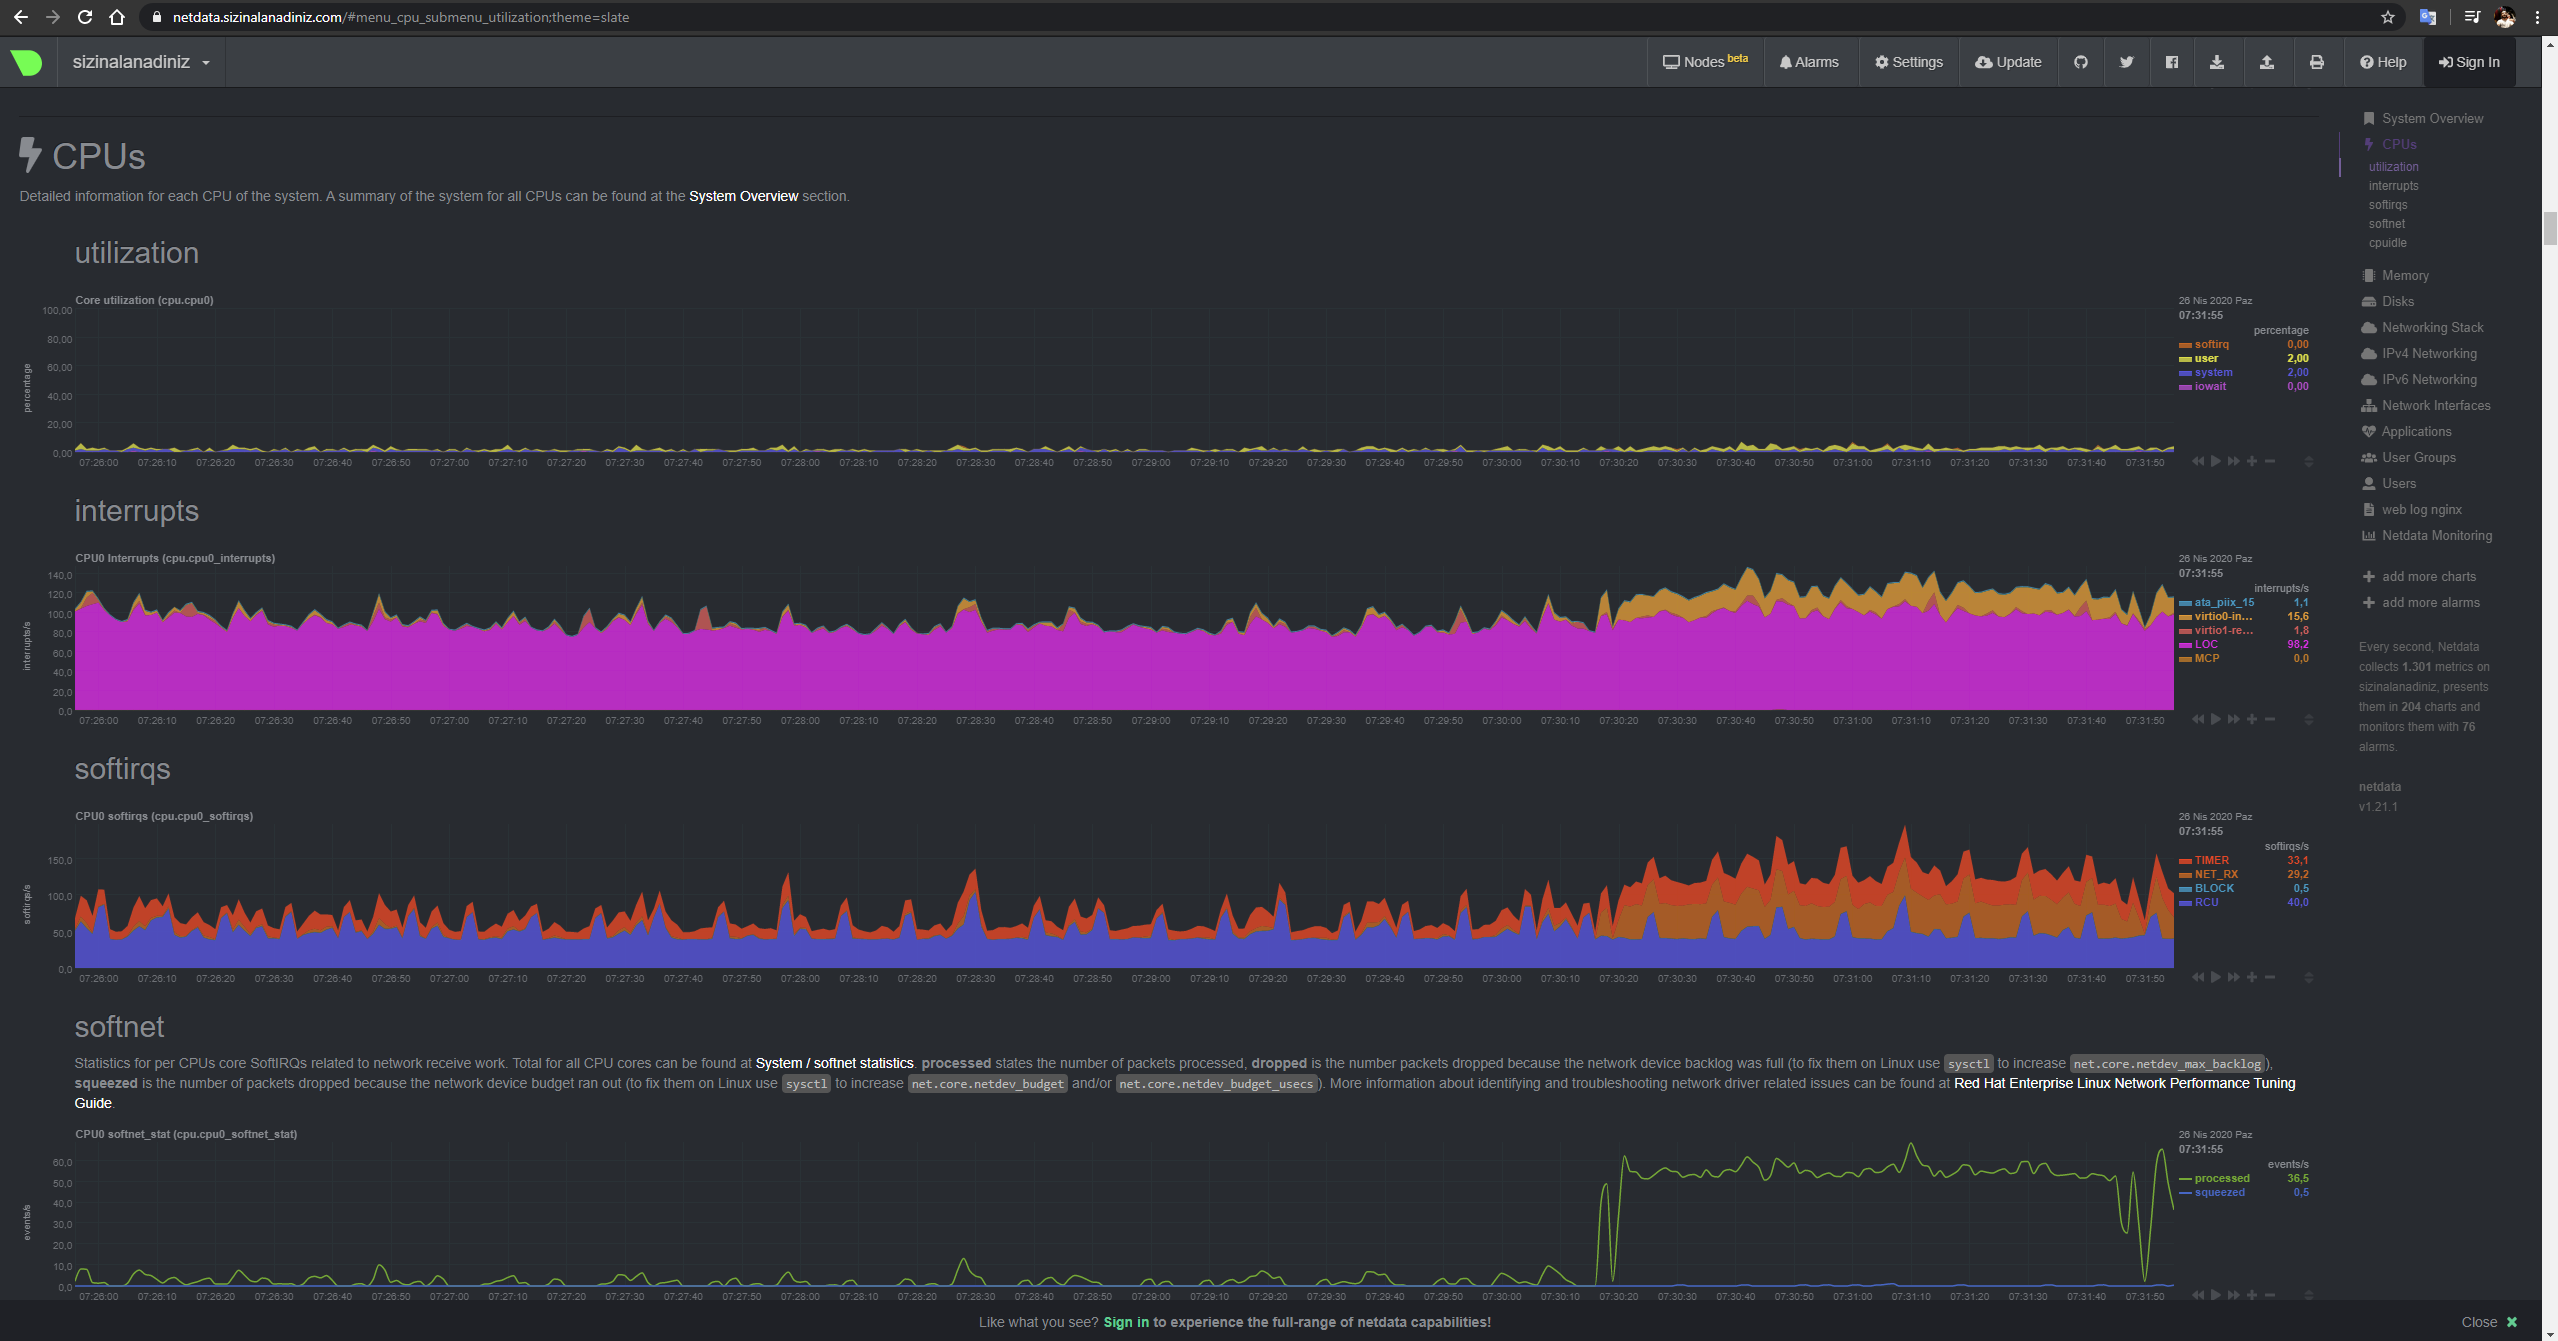This screenshot has width=2558, height=1341.
Task: Pan the Core utilization chart left
Action: pyautogui.click(x=2198, y=461)
